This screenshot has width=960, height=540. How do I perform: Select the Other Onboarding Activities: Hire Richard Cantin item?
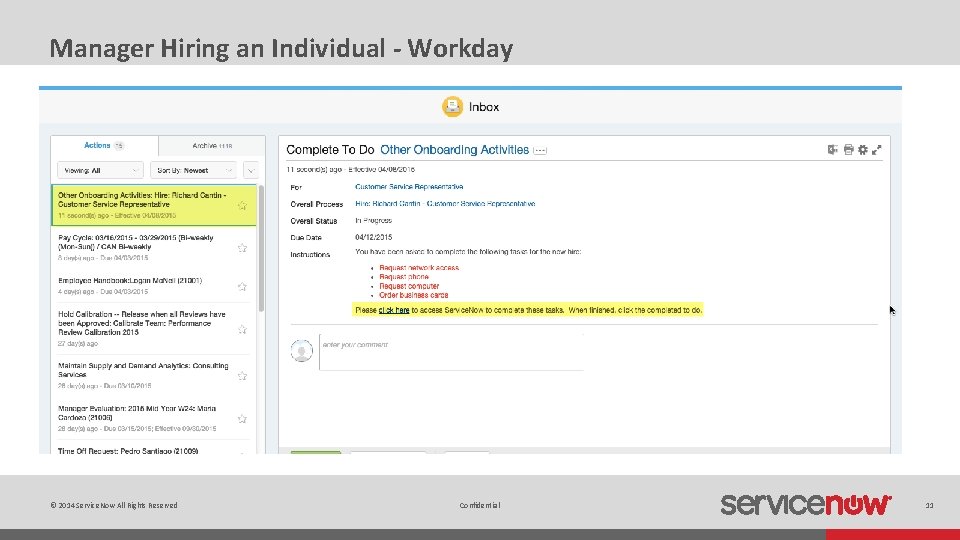154,205
